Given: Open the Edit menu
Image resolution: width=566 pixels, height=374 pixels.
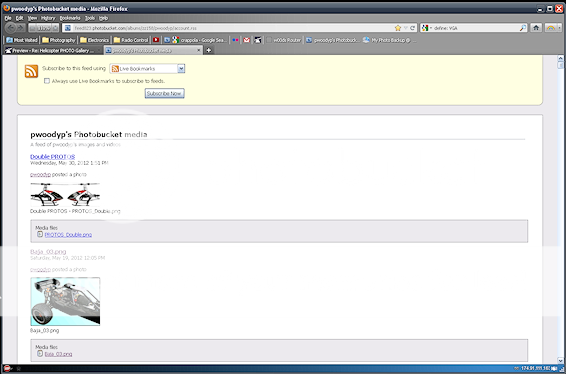Looking at the screenshot, I should coord(19,18).
